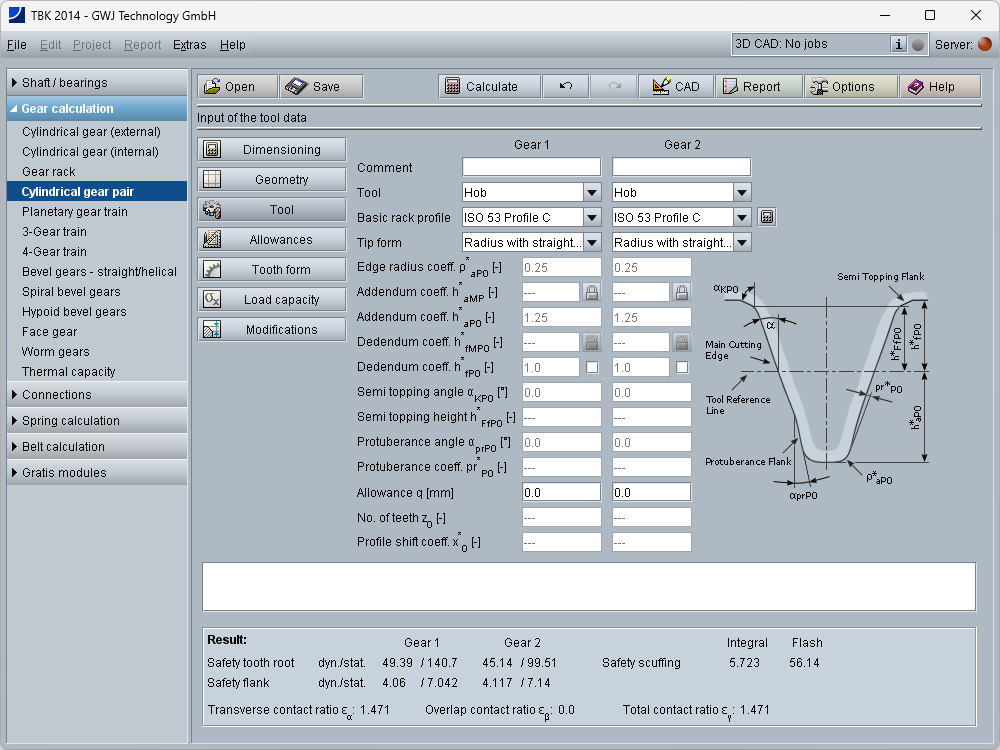The image size is (1000, 750).
Task: Toggle Gear 1 dedendum coefficient checkbox
Action: point(592,367)
